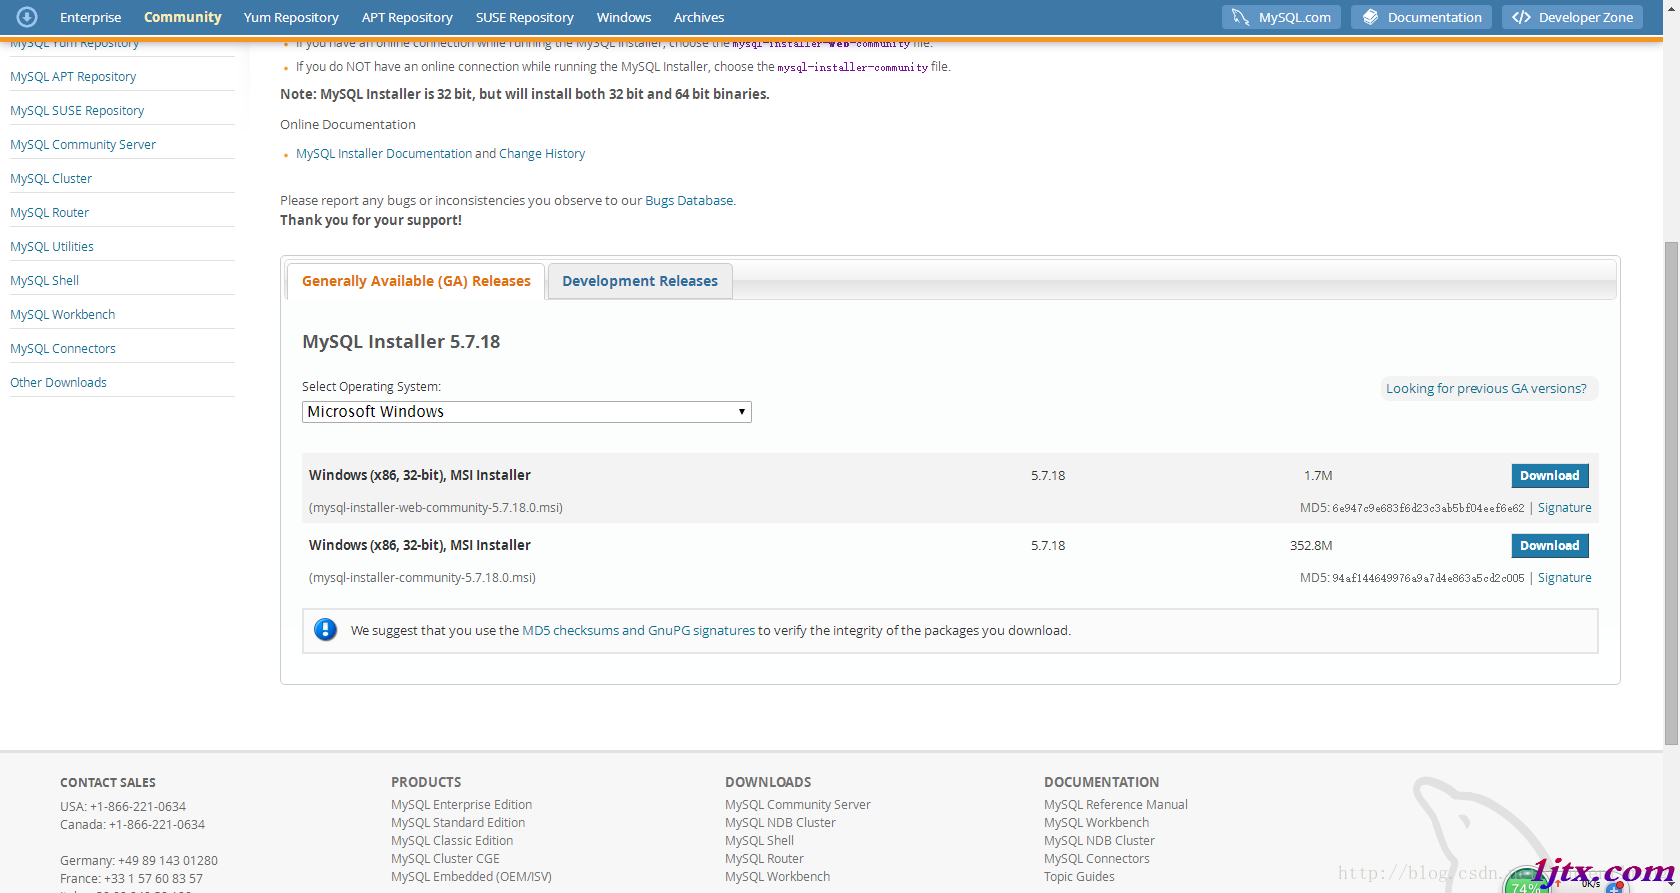Open Looking for previous GA versions link

[1486, 389]
